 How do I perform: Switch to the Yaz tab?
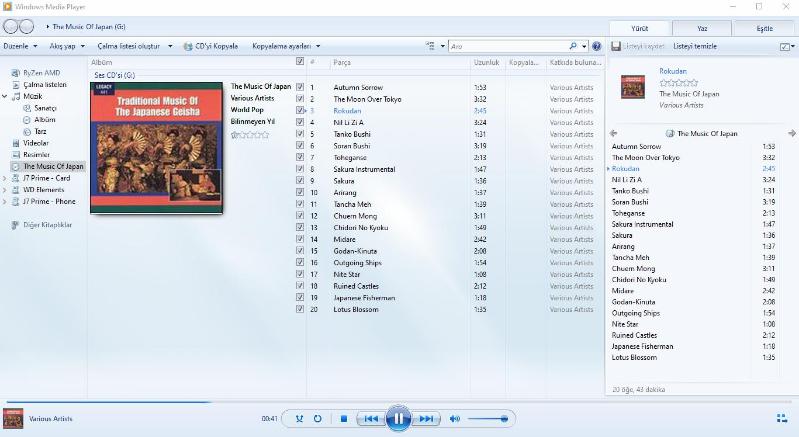(703, 28)
